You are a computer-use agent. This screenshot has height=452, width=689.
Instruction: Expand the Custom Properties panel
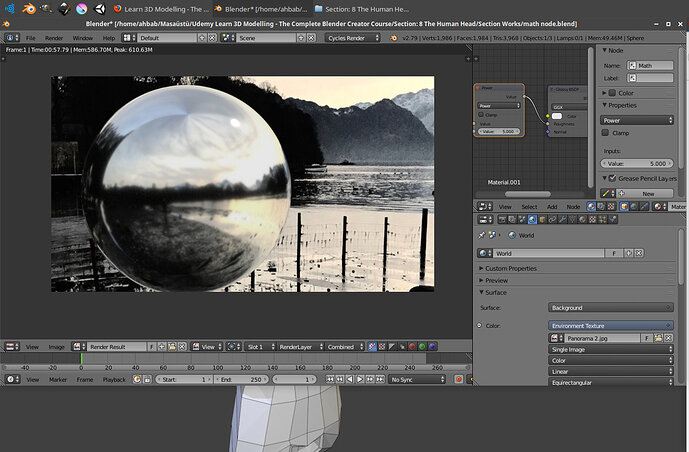[x=510, y=269]
